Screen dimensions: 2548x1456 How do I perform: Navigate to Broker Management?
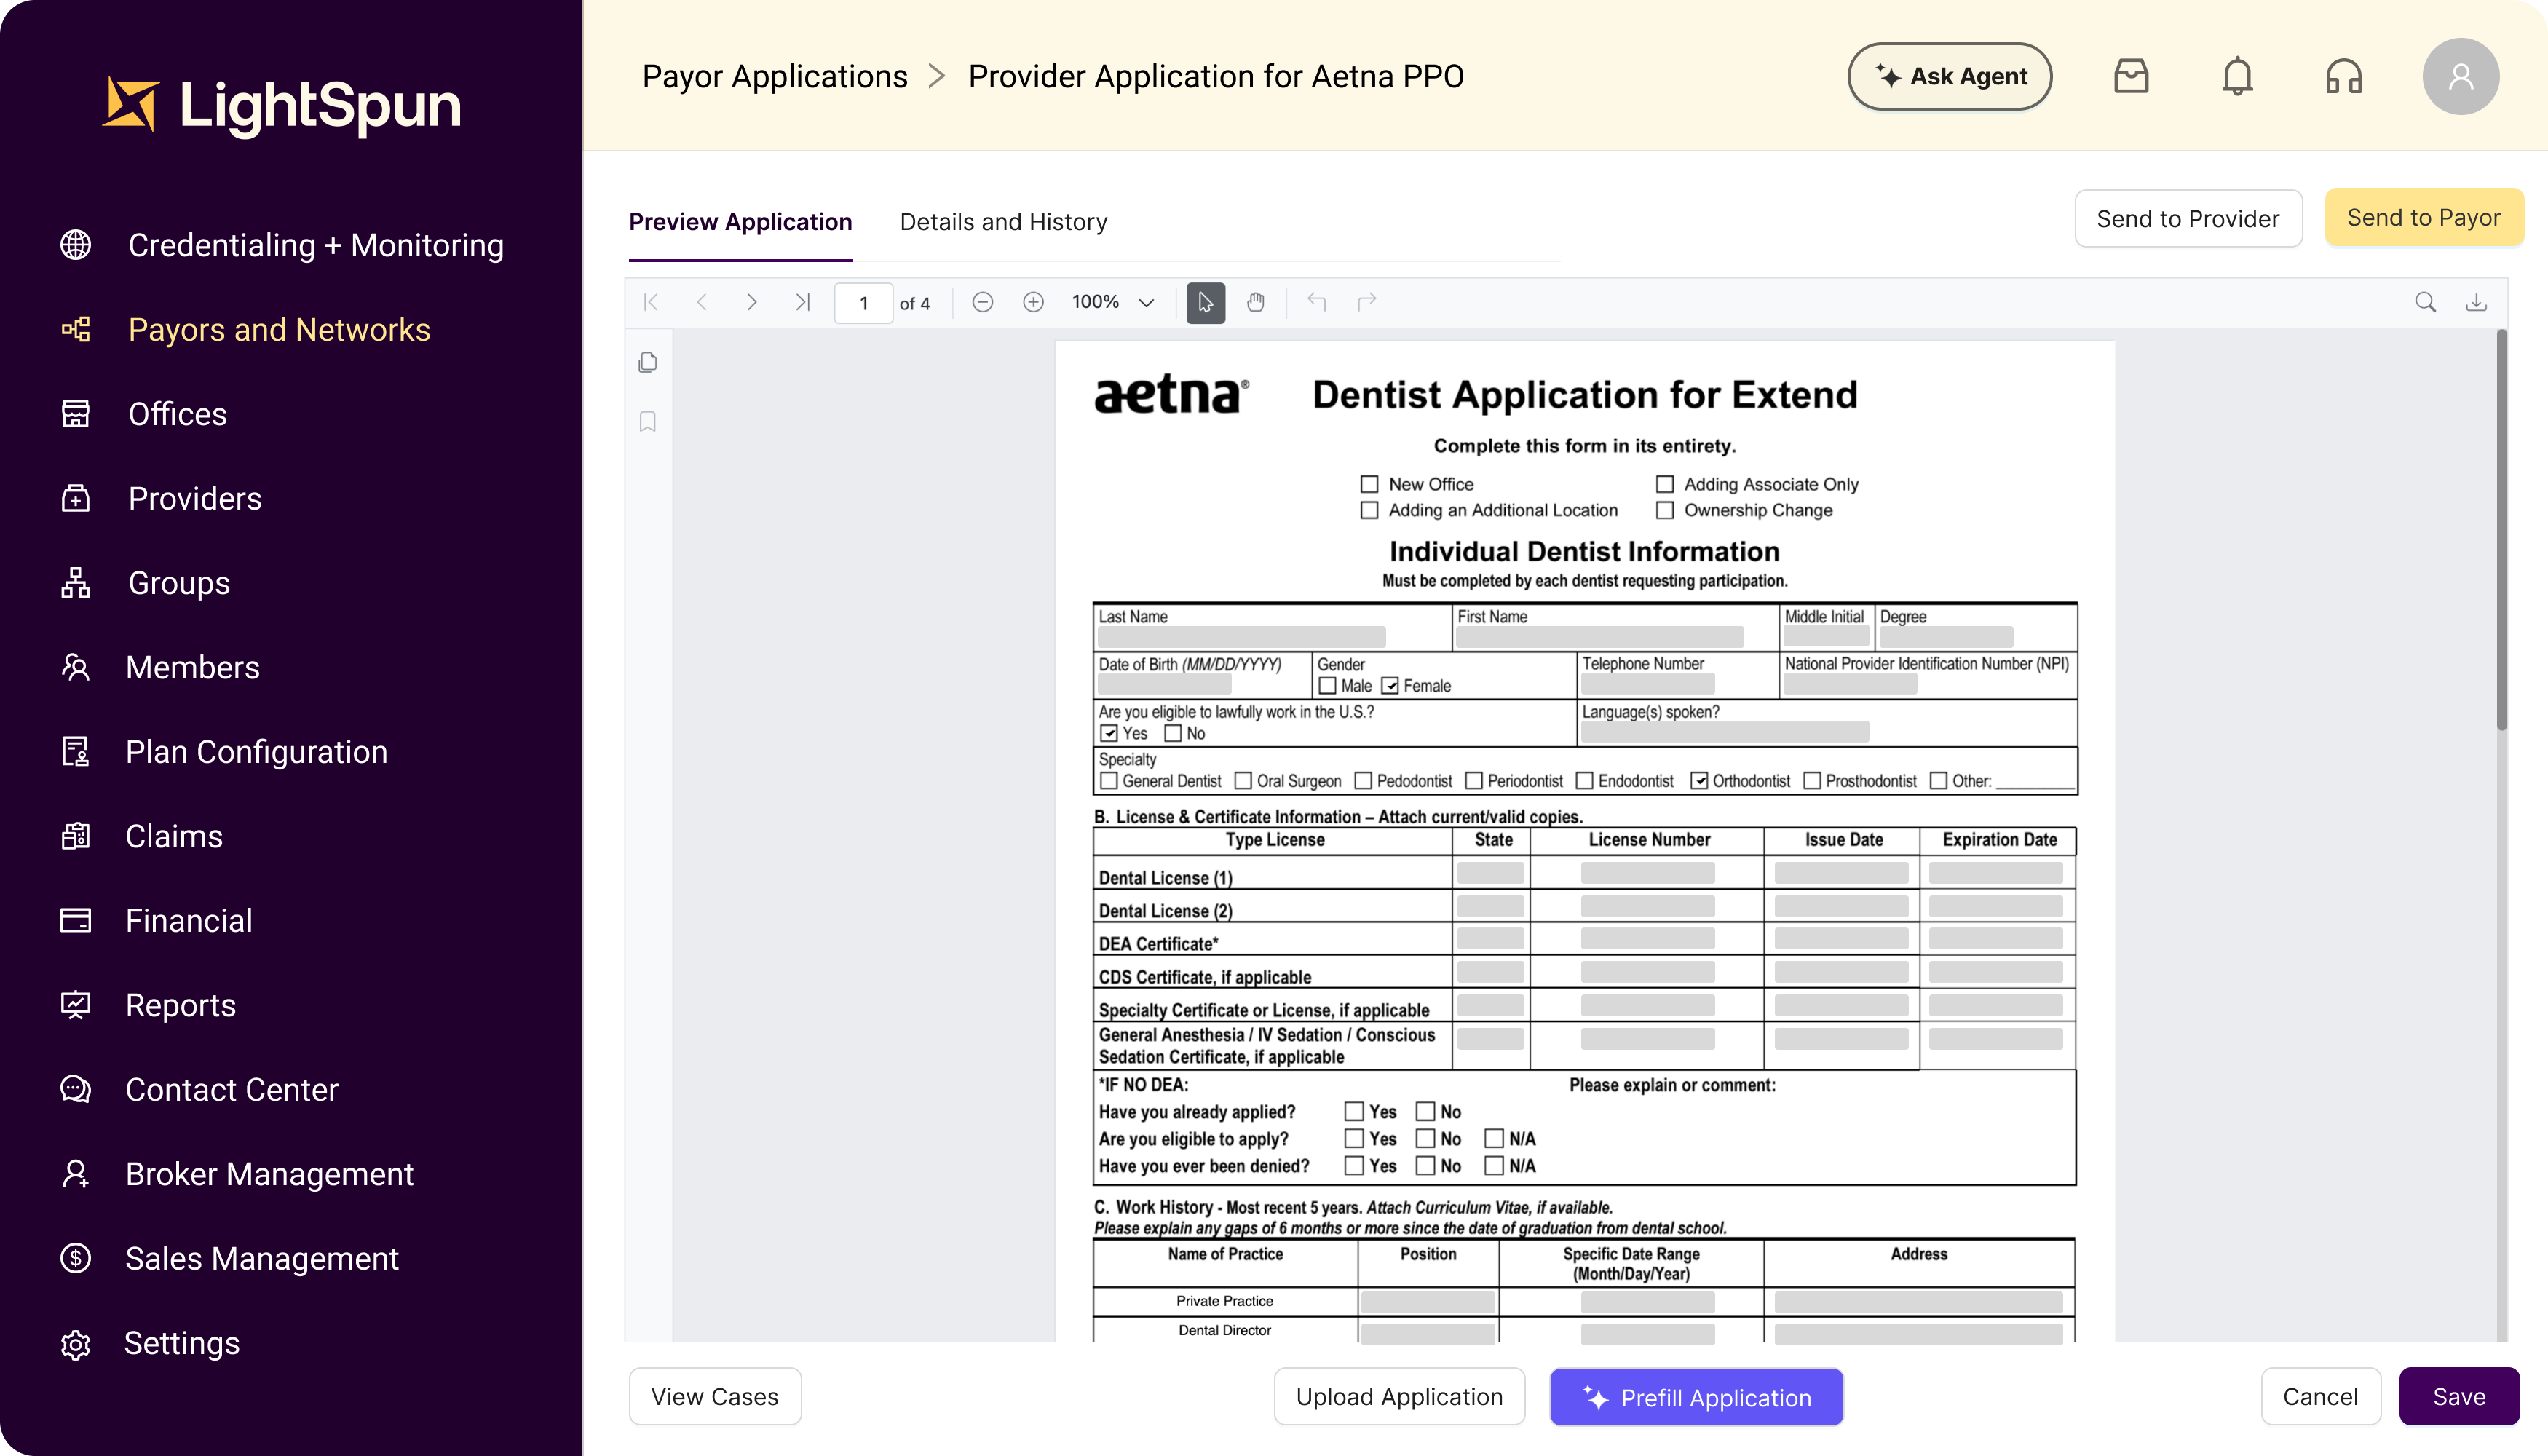click(269, 1174)
